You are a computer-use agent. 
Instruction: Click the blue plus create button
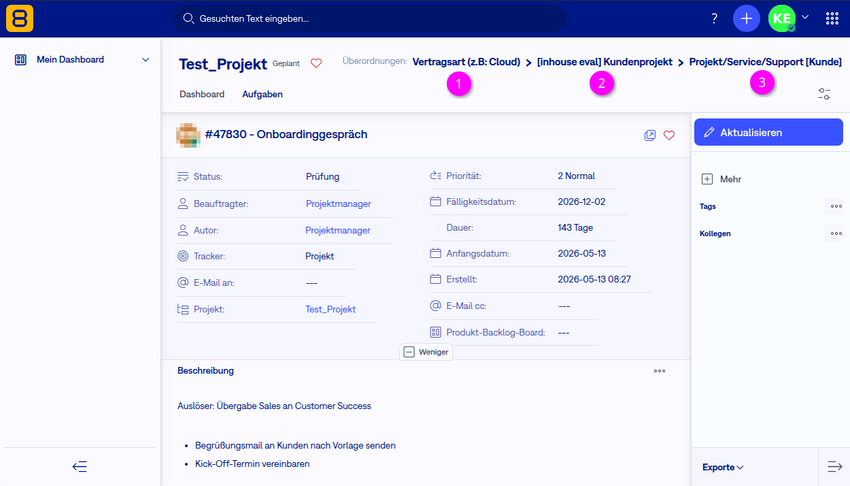tap(746, 18)
